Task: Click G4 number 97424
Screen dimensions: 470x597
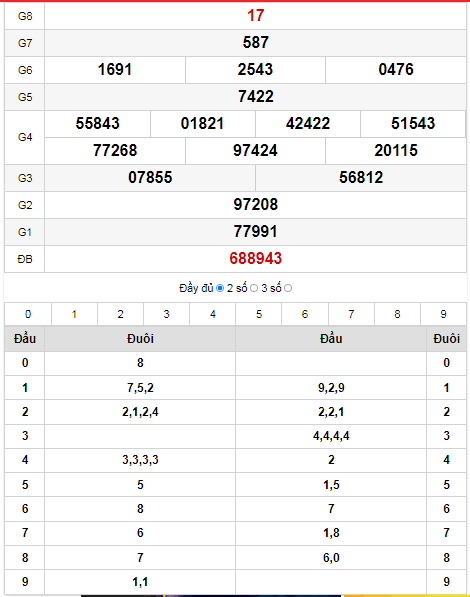Action: [255, 150]
